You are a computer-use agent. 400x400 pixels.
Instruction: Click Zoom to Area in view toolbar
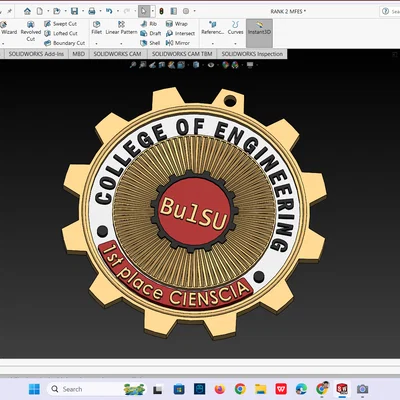point(143,65)
